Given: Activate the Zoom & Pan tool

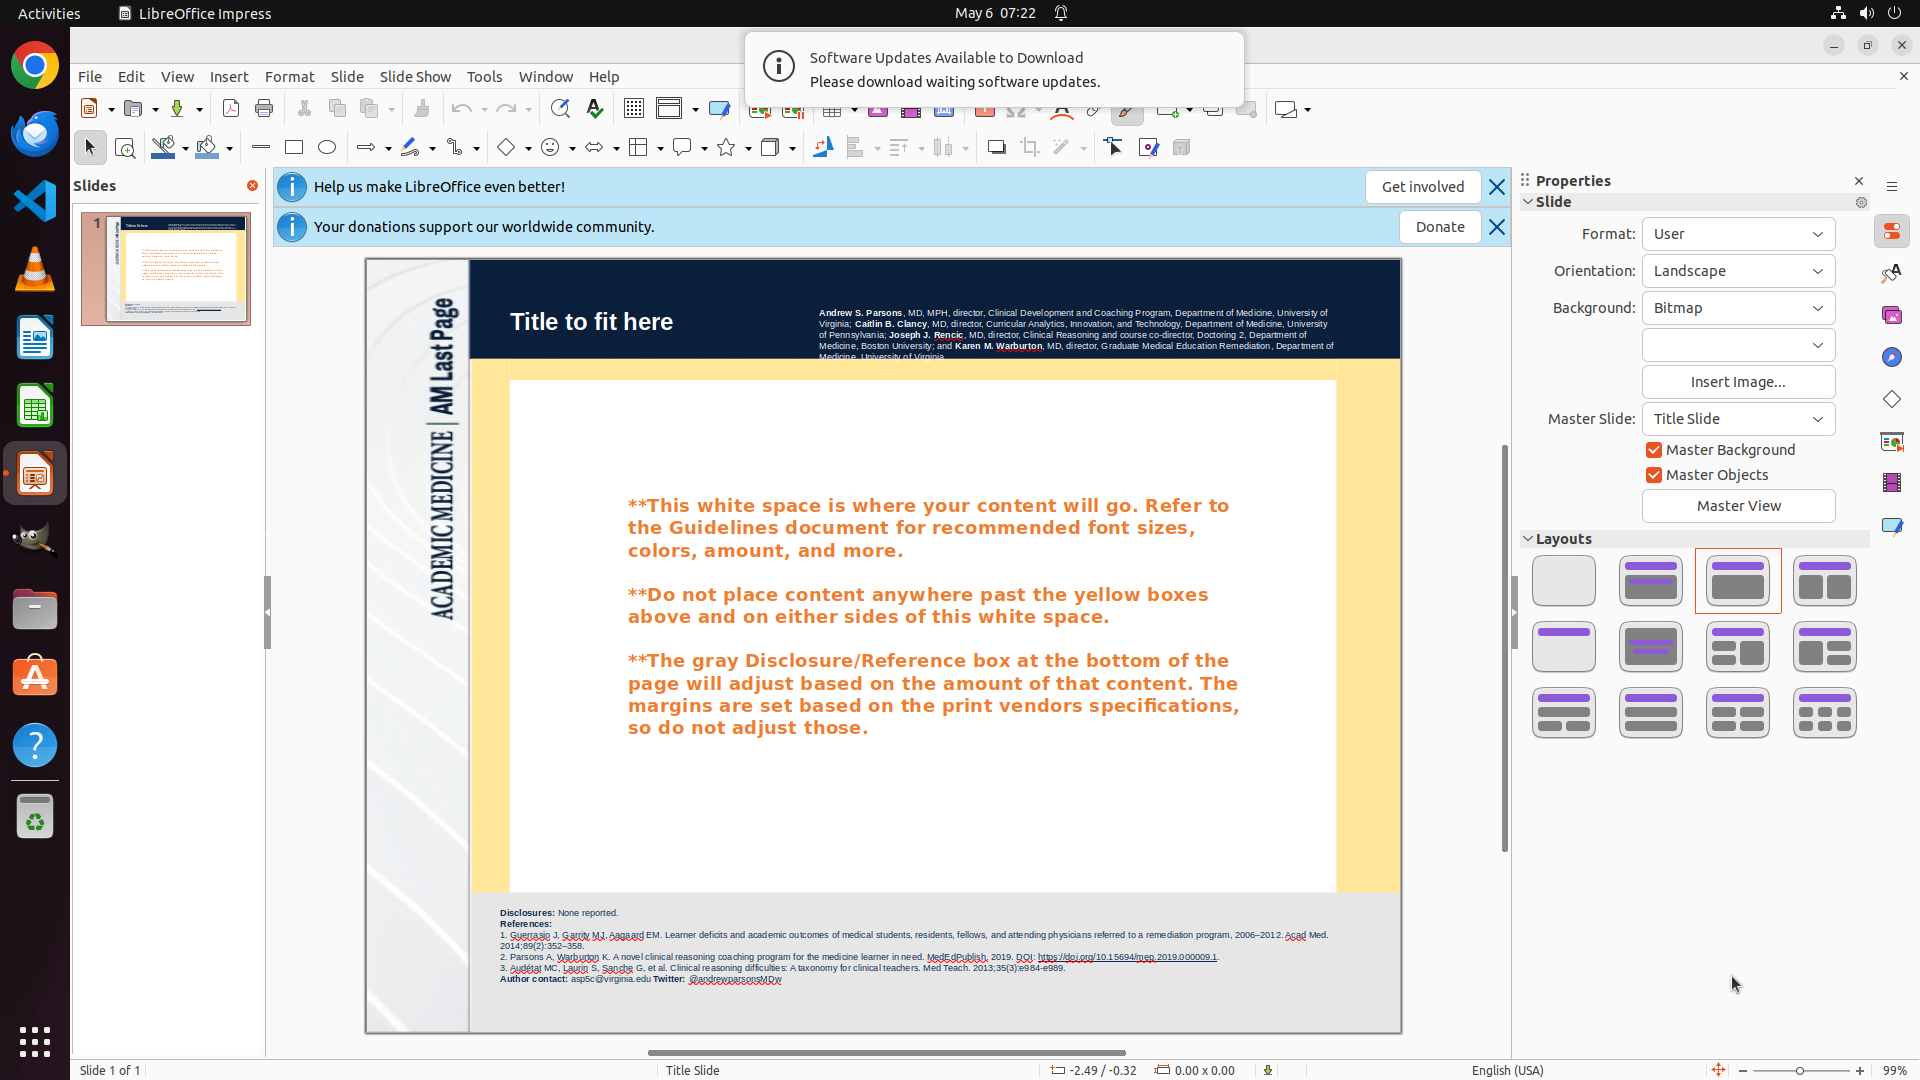Looking at the screenshot, I should click(x=125, y=147).
